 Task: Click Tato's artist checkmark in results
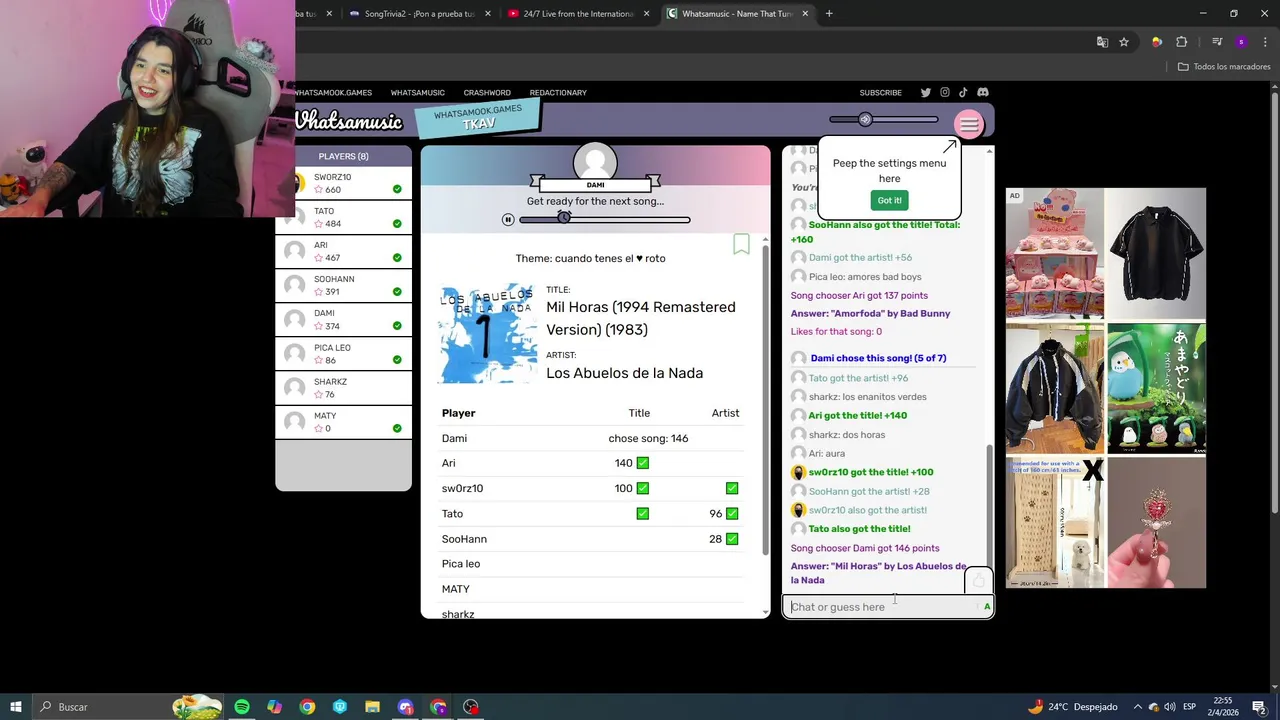coord(732,513)
